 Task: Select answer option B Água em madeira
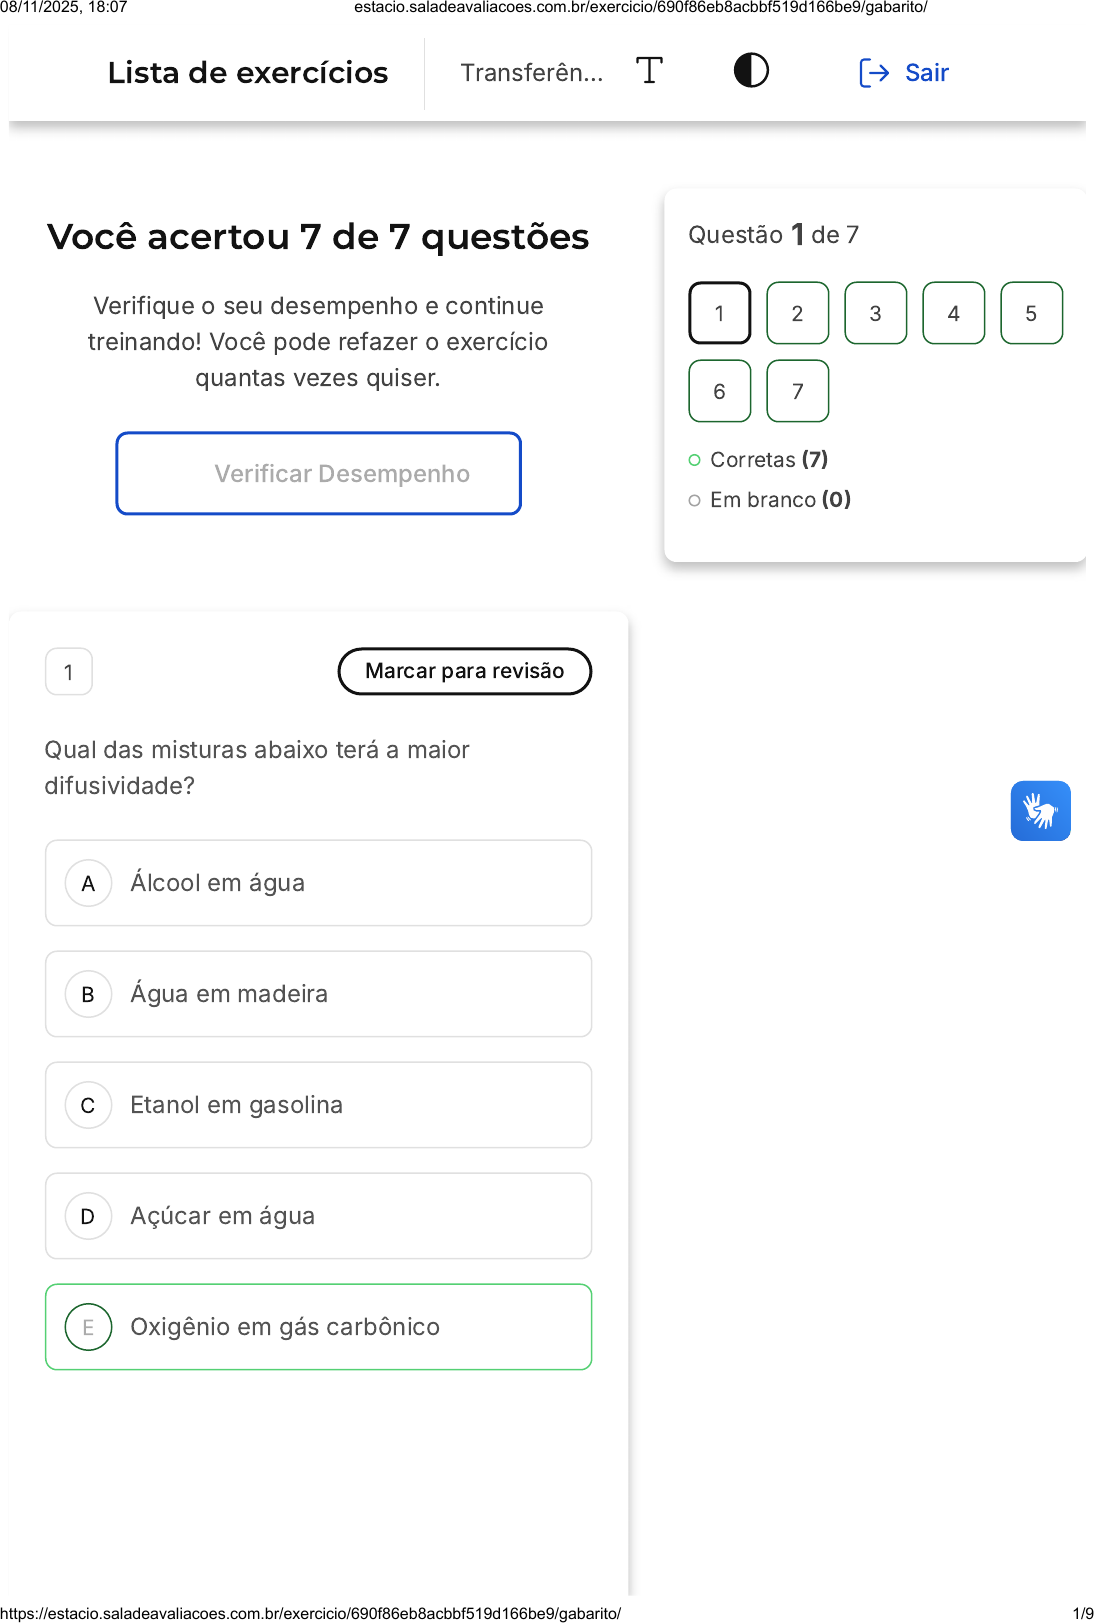(x=318, y=994)
